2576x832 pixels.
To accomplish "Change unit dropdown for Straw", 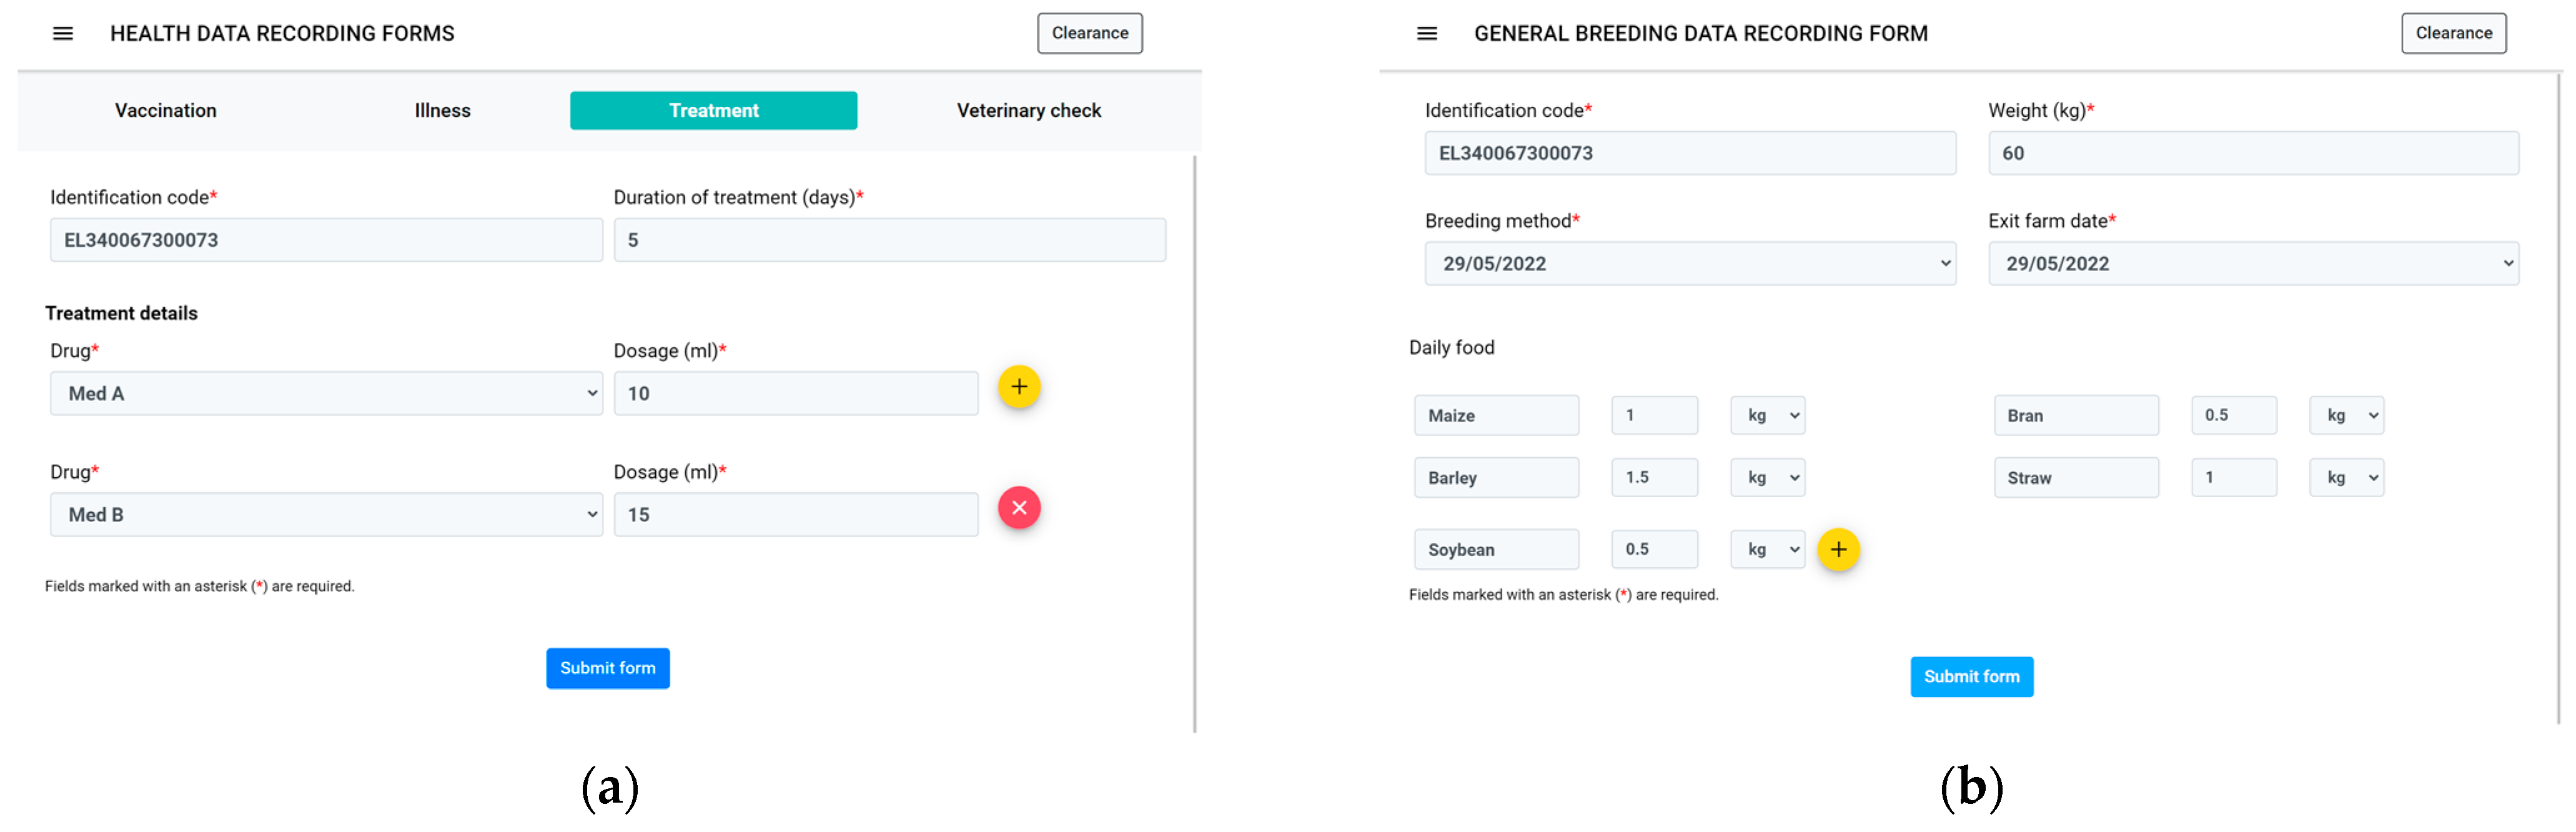I will pos(2346,478).
